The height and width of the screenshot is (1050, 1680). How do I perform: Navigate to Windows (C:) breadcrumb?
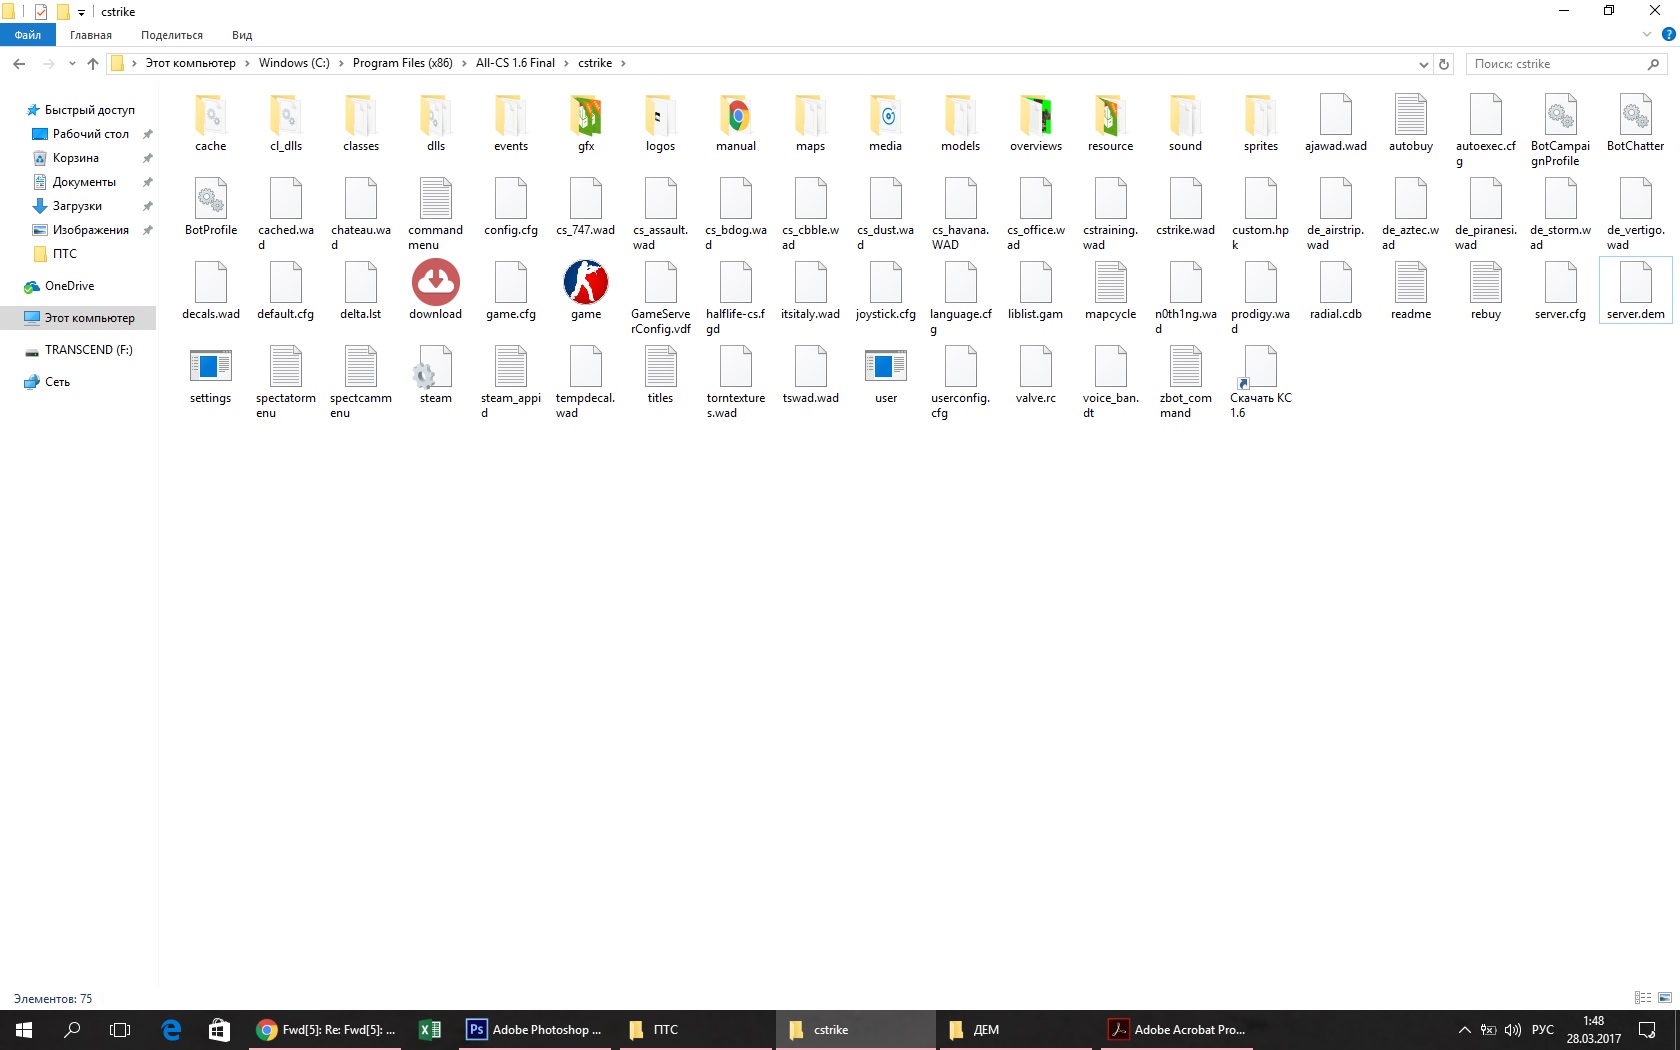tap(294, 63)
